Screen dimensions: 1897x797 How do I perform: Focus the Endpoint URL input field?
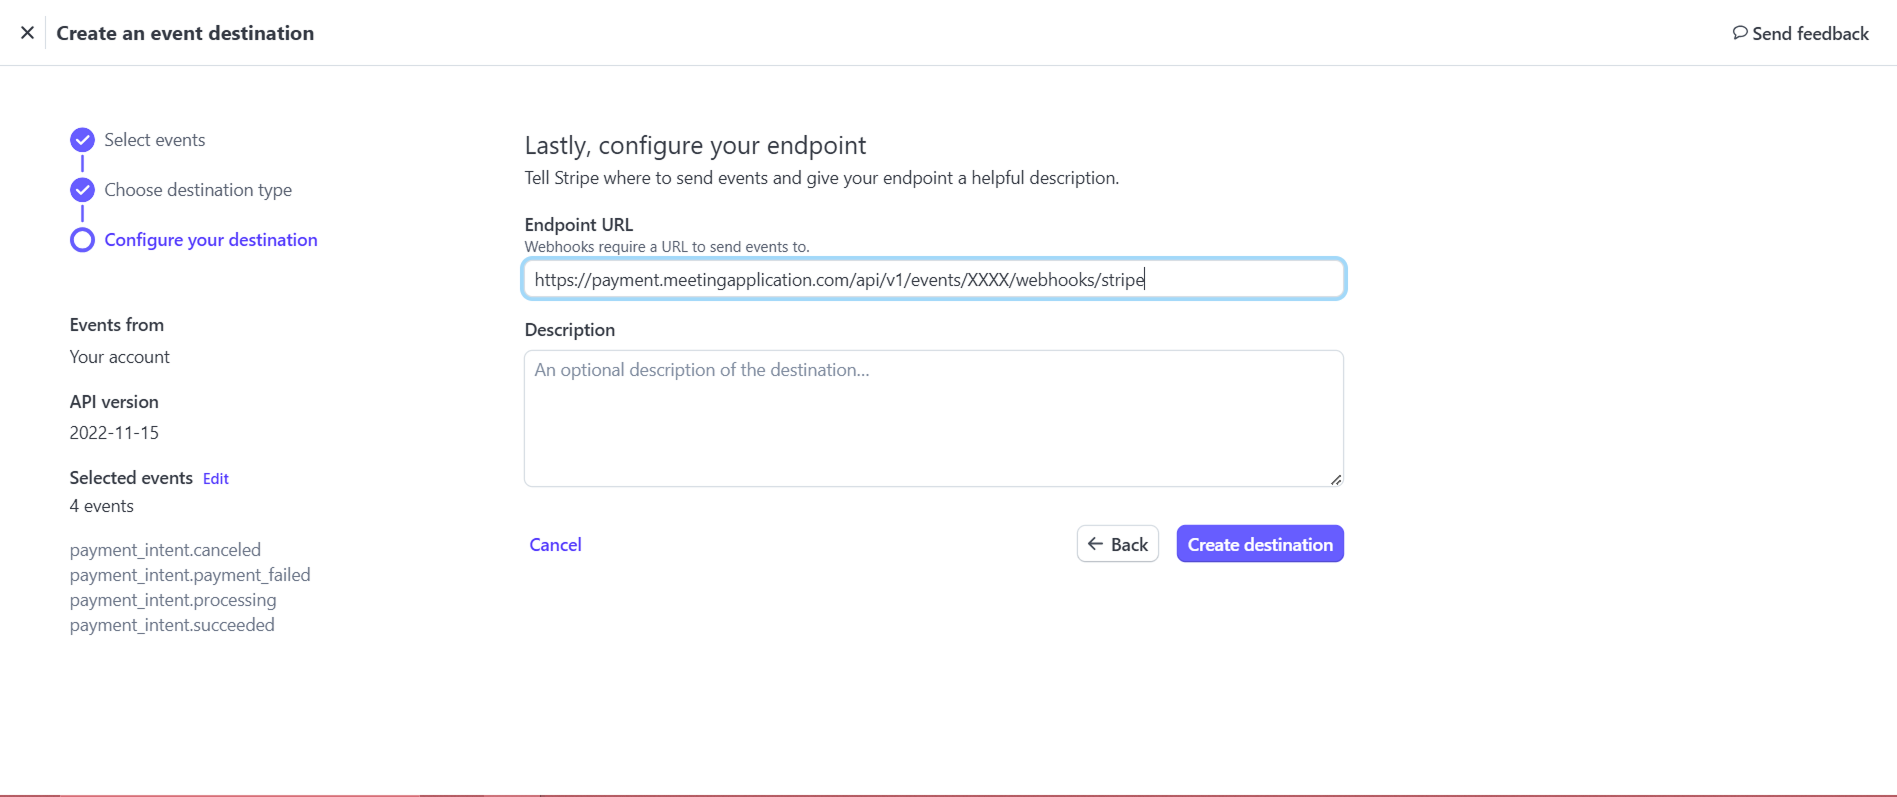coord(934,279)
